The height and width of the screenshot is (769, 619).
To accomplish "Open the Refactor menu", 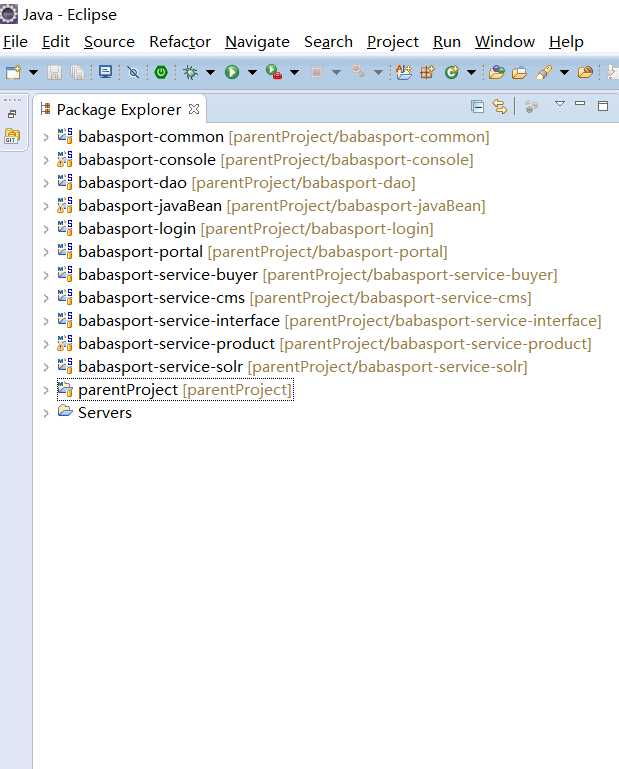I will click(x=180, y=42).
